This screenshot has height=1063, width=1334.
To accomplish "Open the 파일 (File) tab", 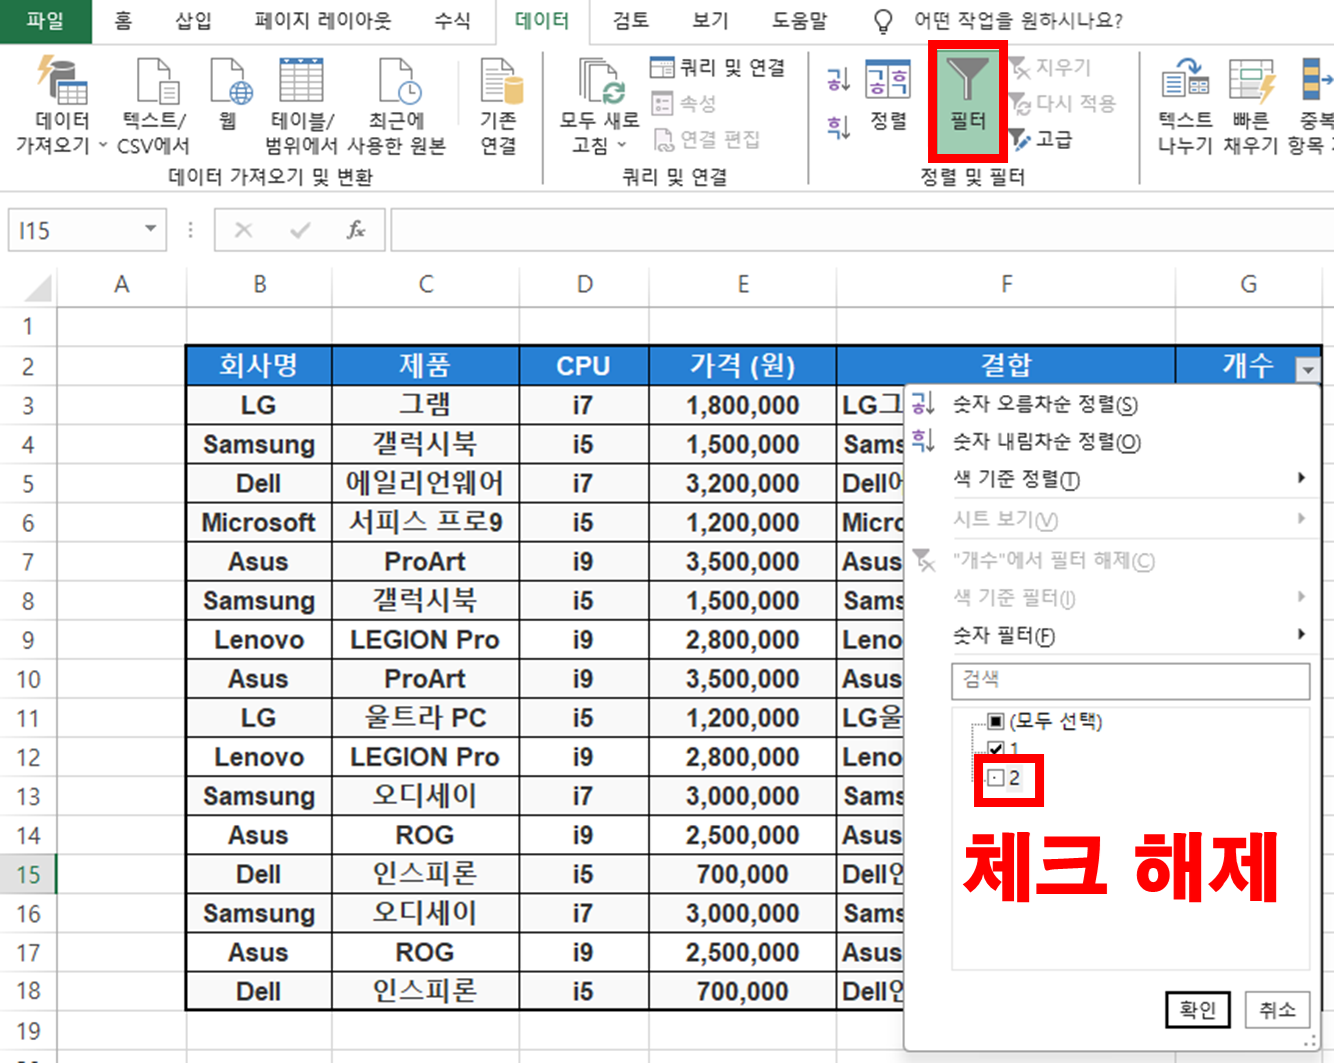I will (45, 21).
